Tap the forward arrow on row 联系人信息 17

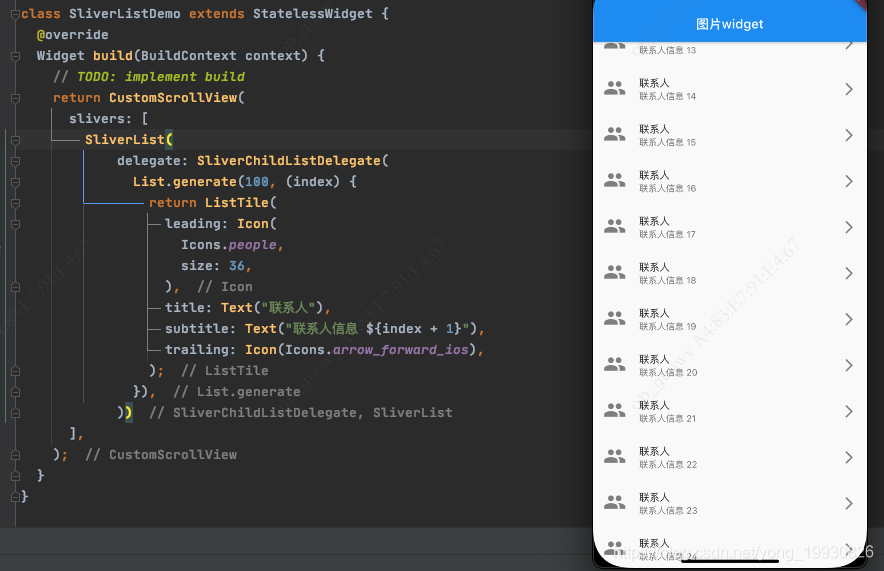click(849, 227)
